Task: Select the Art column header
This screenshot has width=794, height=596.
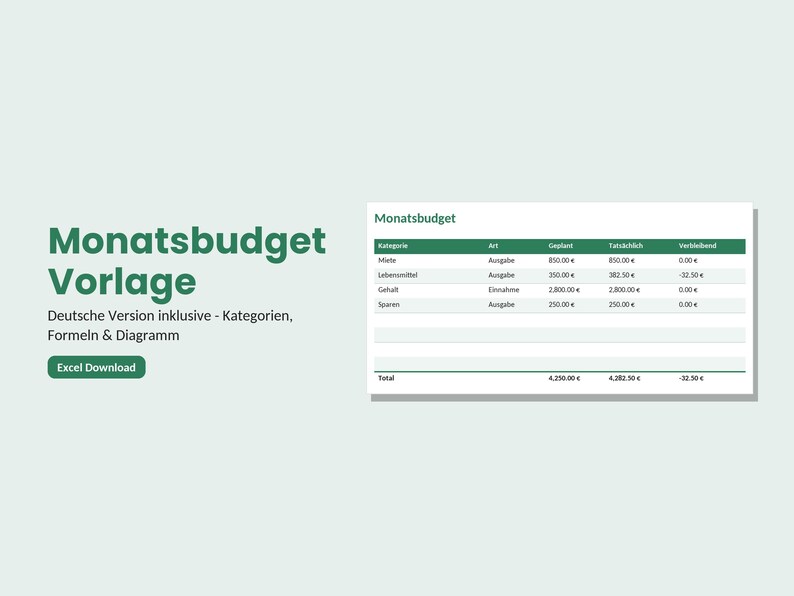Action: click(493, 246)
